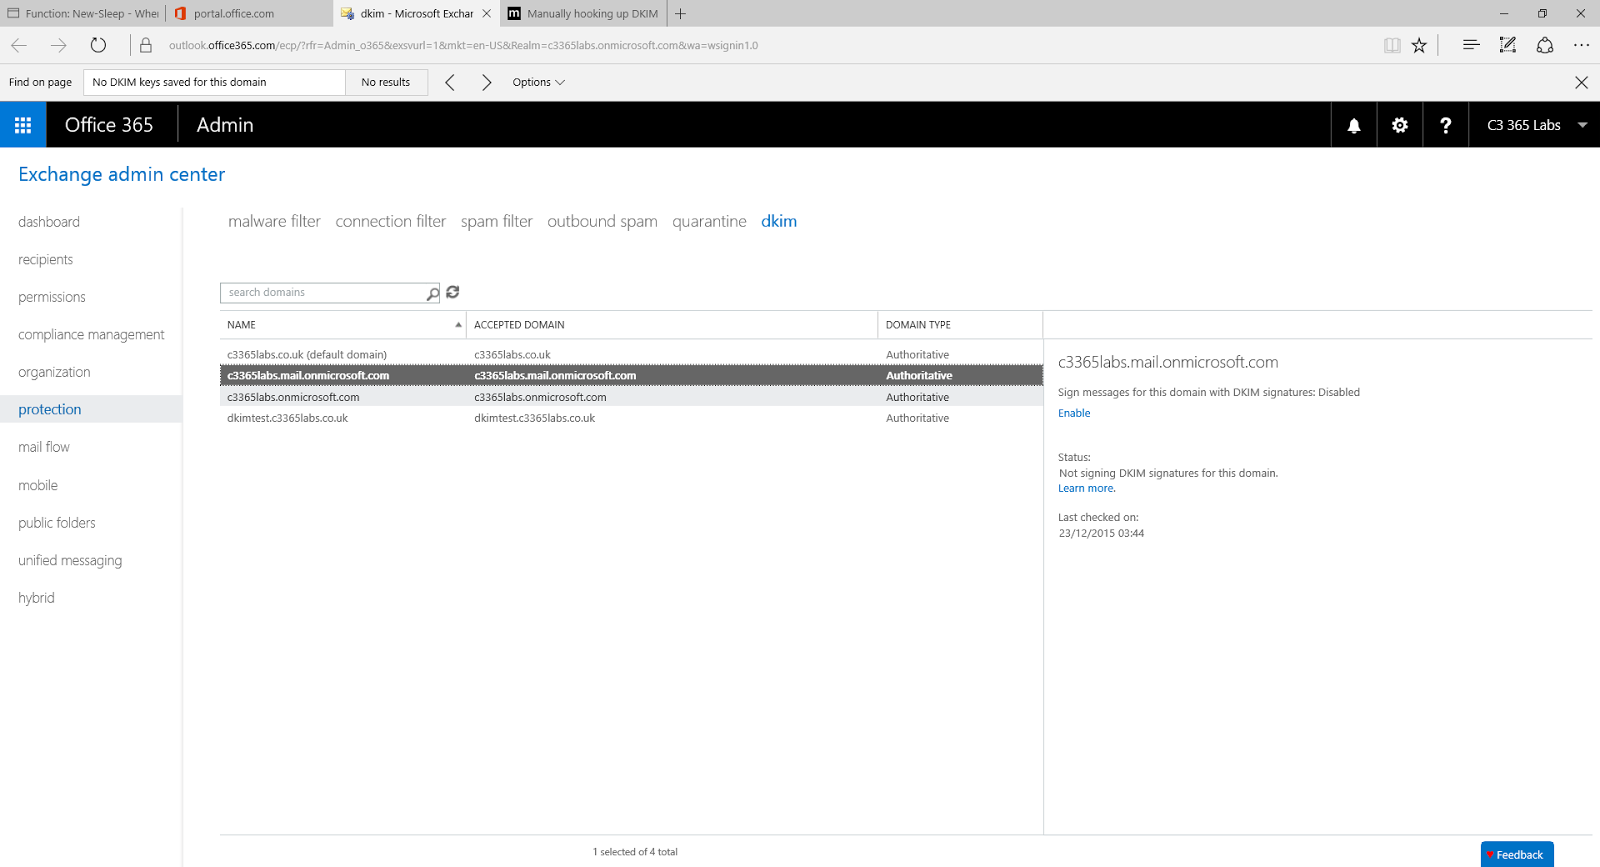The height and width of the screenshot is (867, 1600).
Task: Select dkimtest.c3365labs.co.uk row
Action: [631, 418]
